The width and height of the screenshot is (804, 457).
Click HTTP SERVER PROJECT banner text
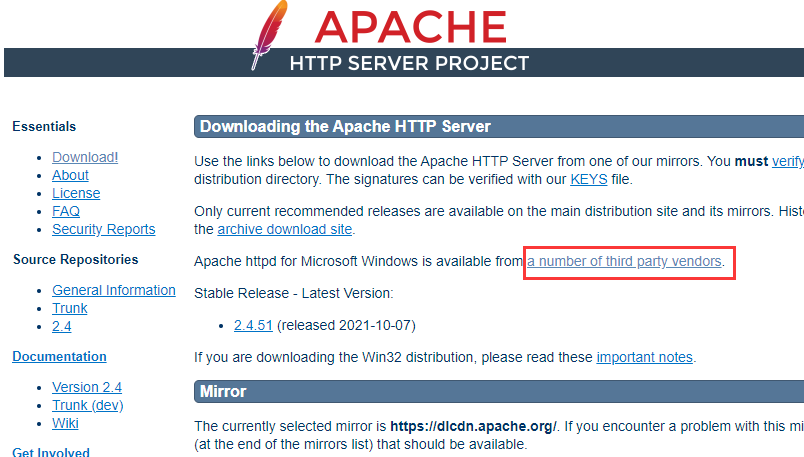click(409, 64)
